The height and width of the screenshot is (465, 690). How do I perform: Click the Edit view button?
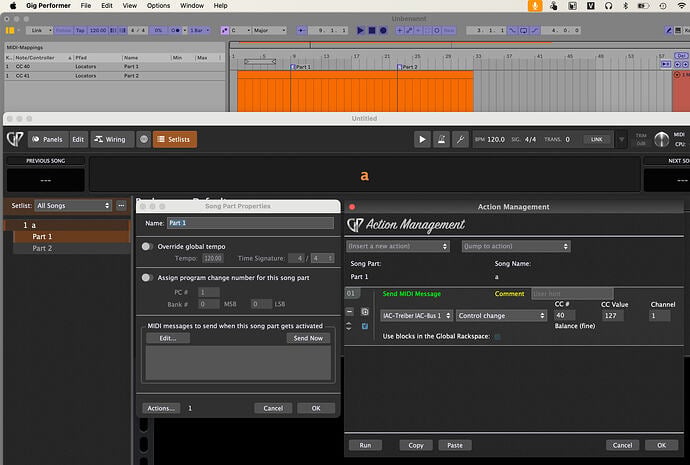tap(78, 139)
